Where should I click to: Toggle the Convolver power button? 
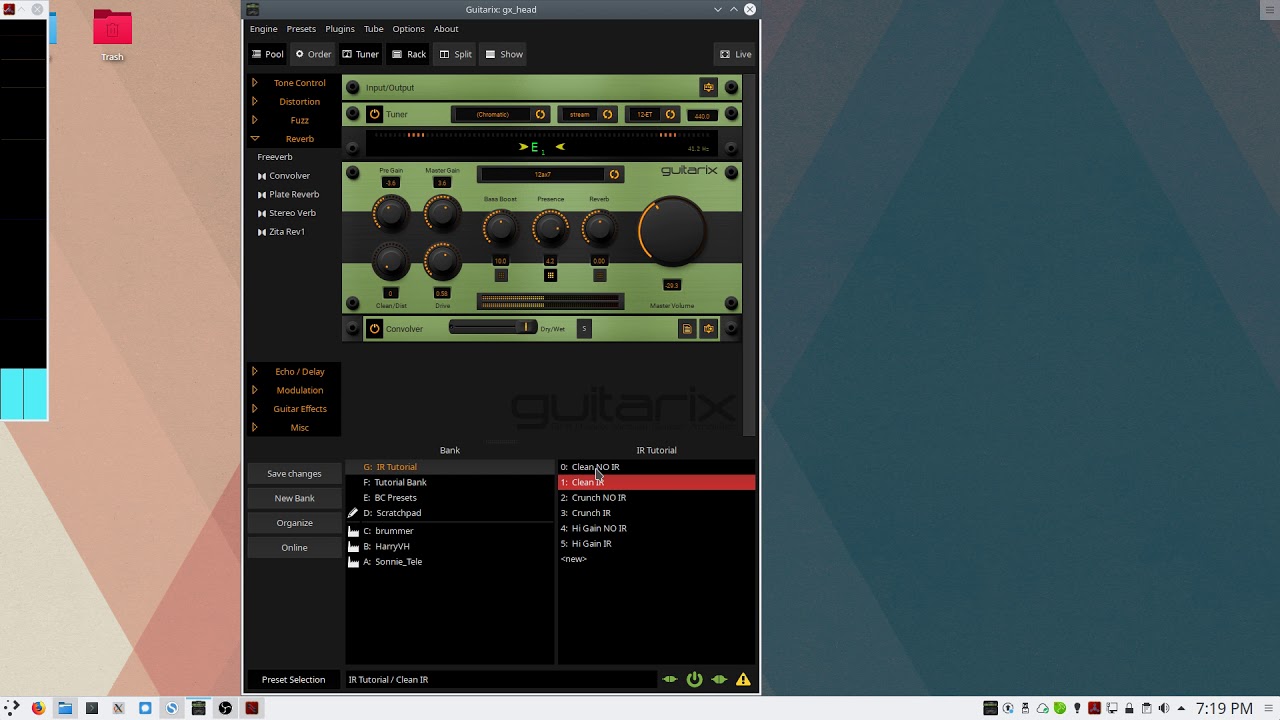pyautogui.click(x=374, y=328)
